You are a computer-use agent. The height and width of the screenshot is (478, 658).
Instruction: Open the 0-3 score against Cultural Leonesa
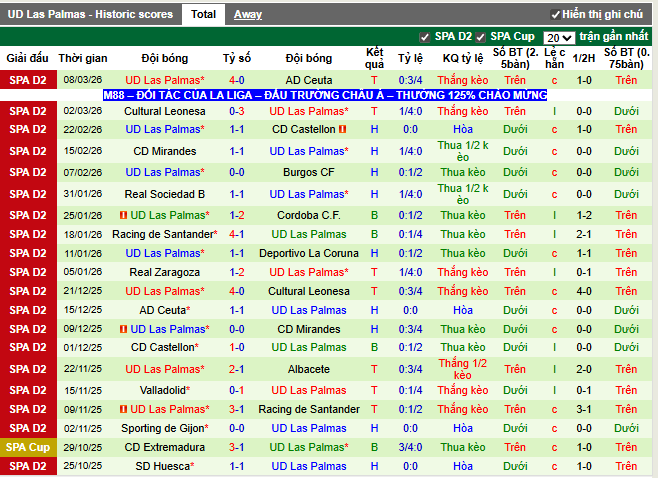[x=237, y=111]
